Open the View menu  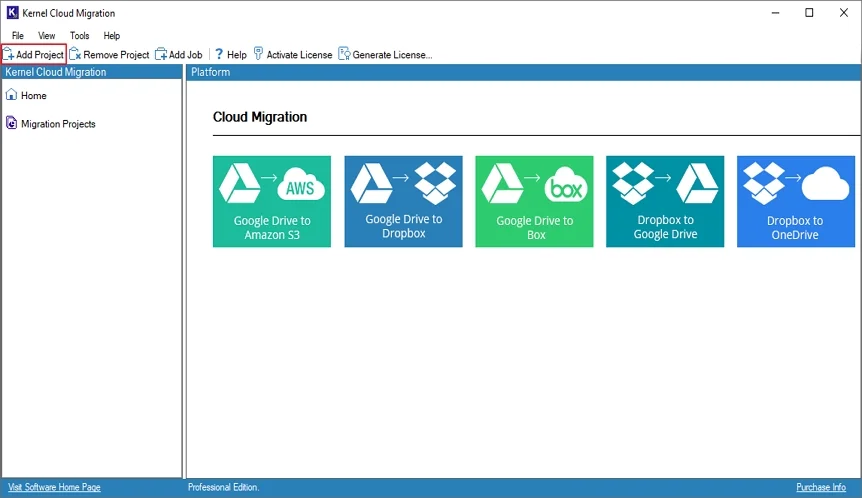click(x=46, y=36)
